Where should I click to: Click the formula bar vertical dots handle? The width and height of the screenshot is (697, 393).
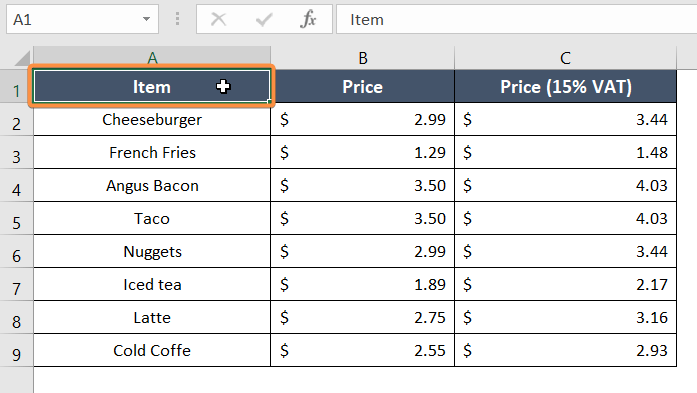(177, 19)
